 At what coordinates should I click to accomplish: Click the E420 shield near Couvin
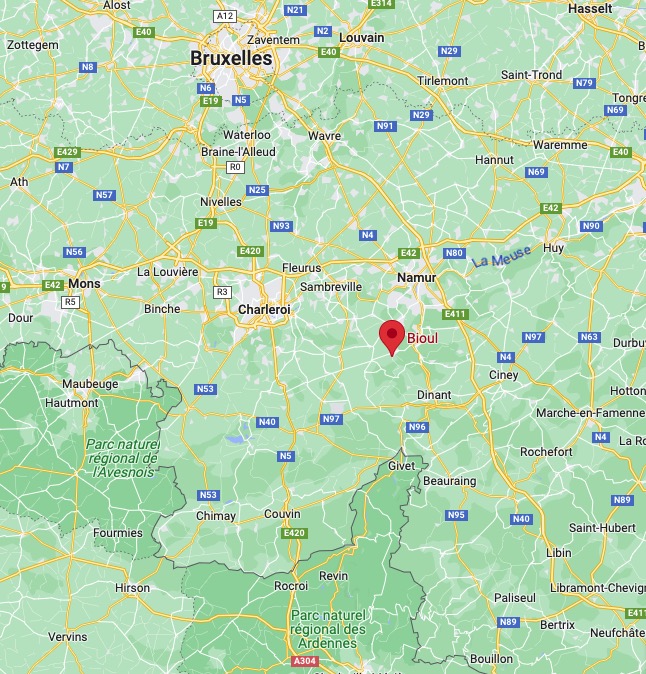coord(294,533)
